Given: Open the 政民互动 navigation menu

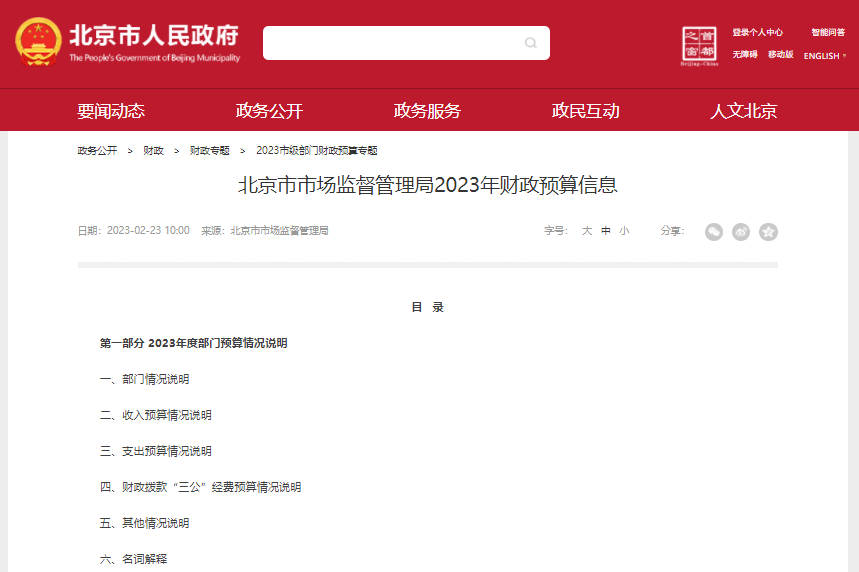Looking at the screenshot, I should coord(585,111).
